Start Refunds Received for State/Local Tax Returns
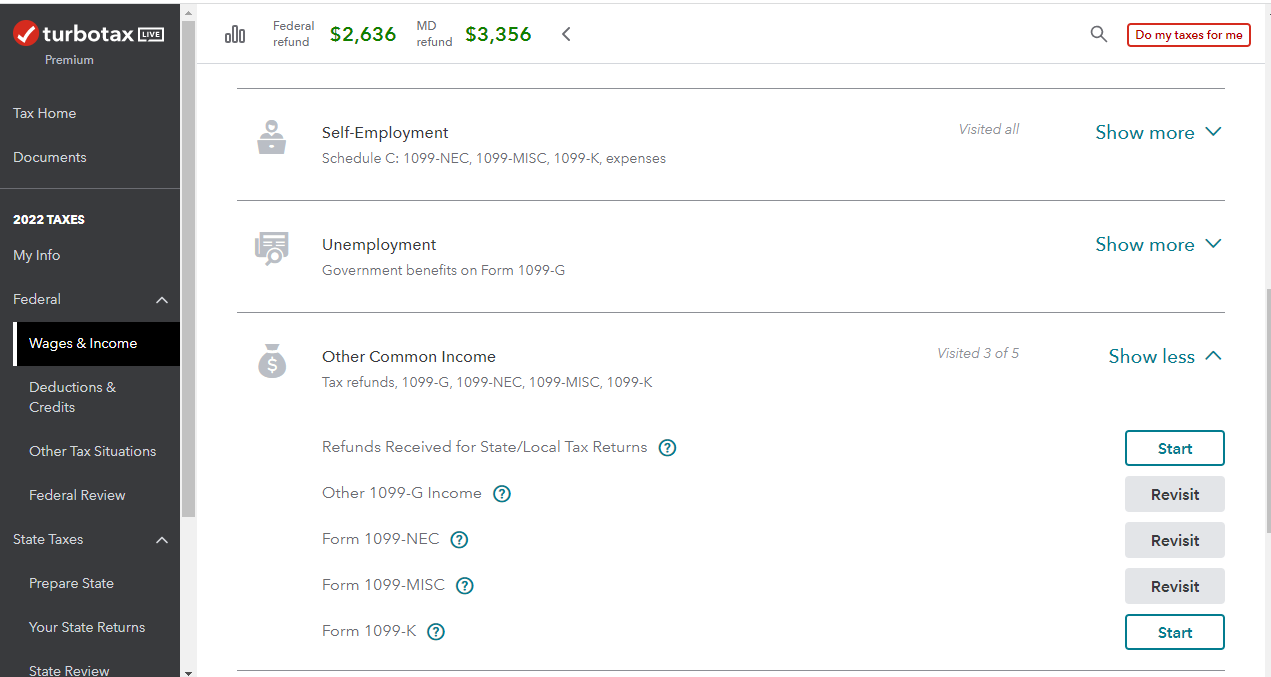Viewport: 1271px width, 677px height. (x=1174, y=449)
